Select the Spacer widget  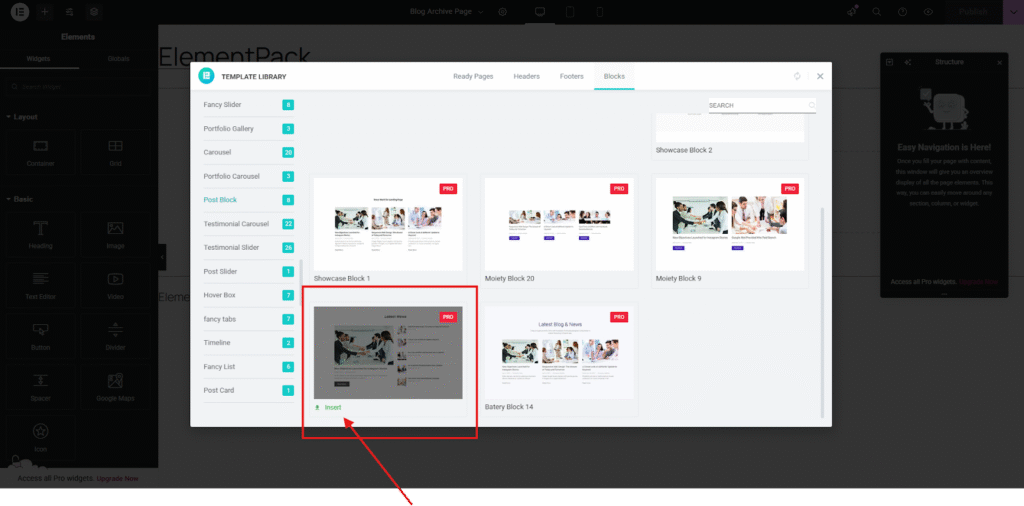40,387
